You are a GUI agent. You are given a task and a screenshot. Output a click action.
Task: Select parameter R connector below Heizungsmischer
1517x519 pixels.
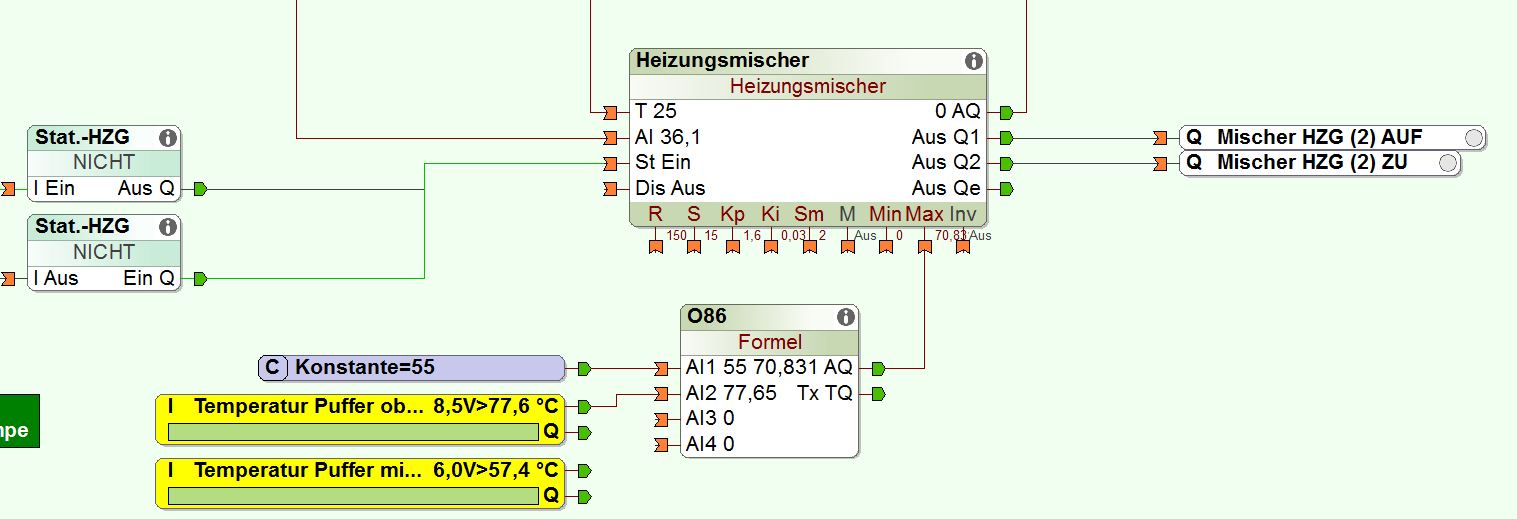click(656, 247)
